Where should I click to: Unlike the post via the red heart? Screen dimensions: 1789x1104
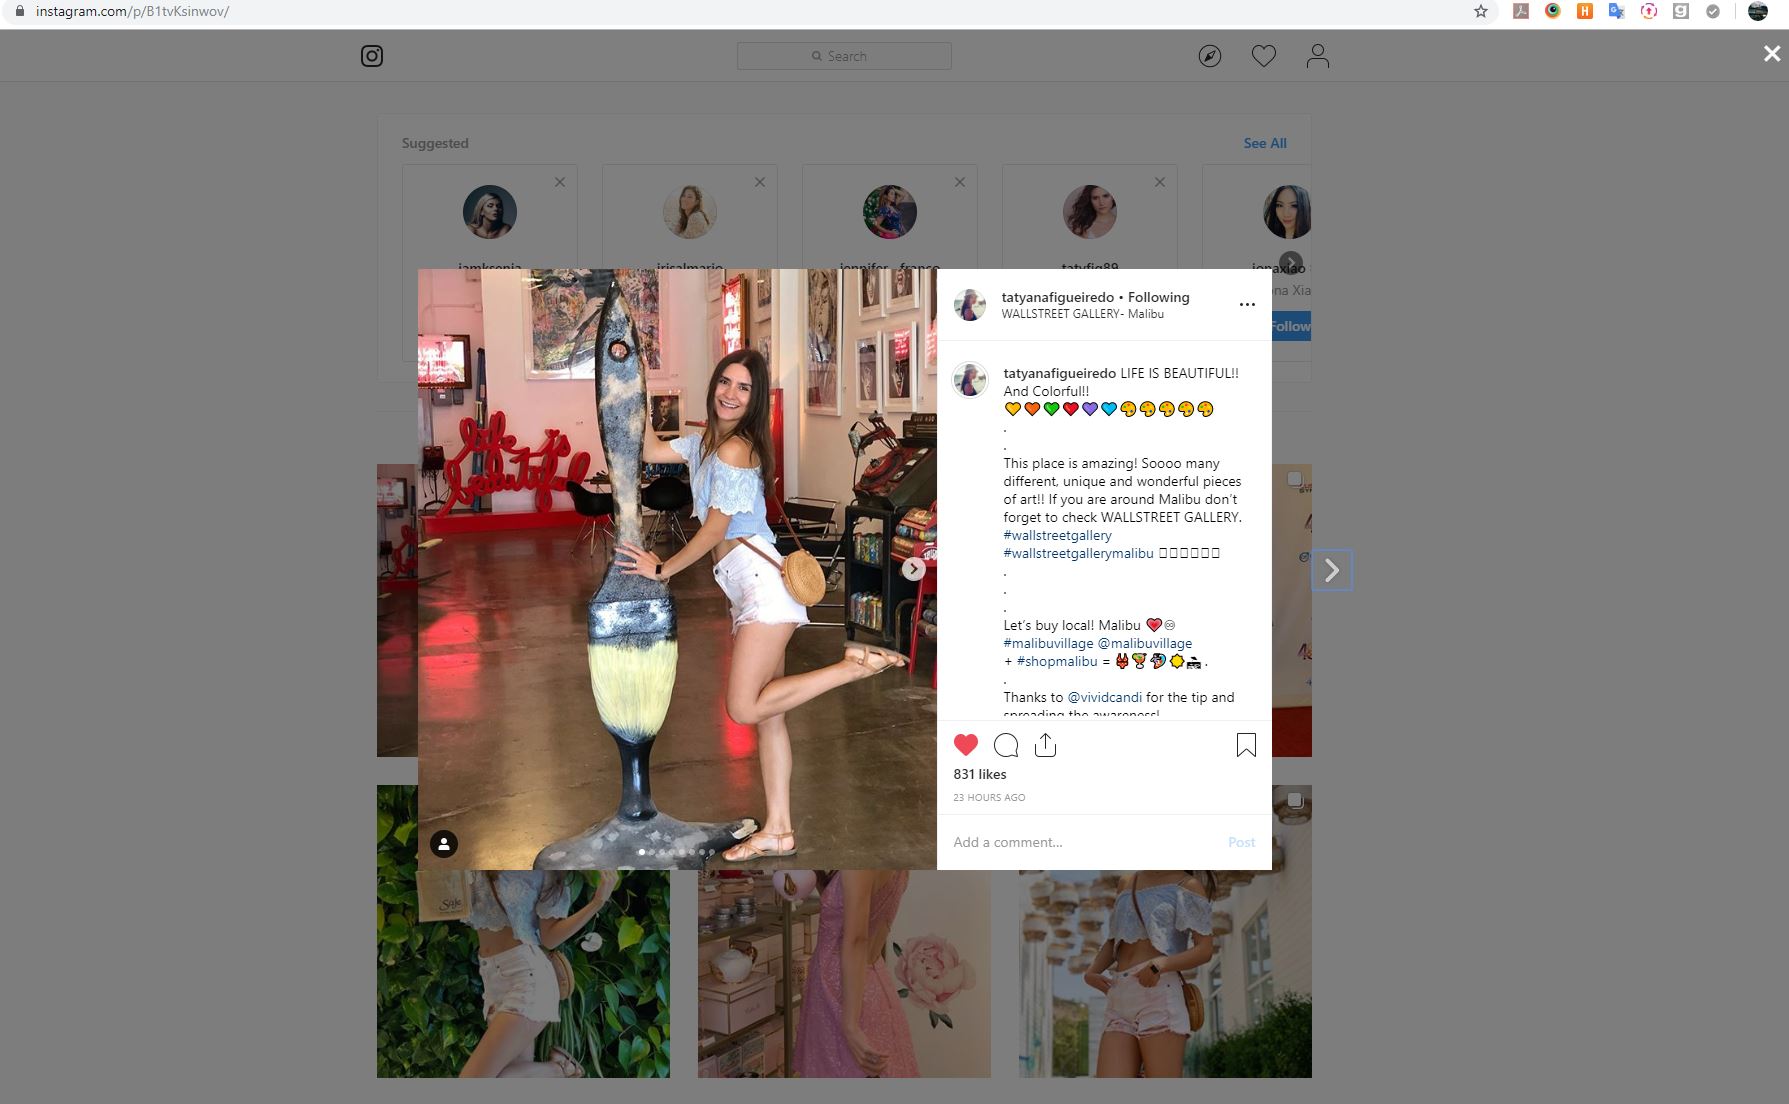tap(965, 745)
